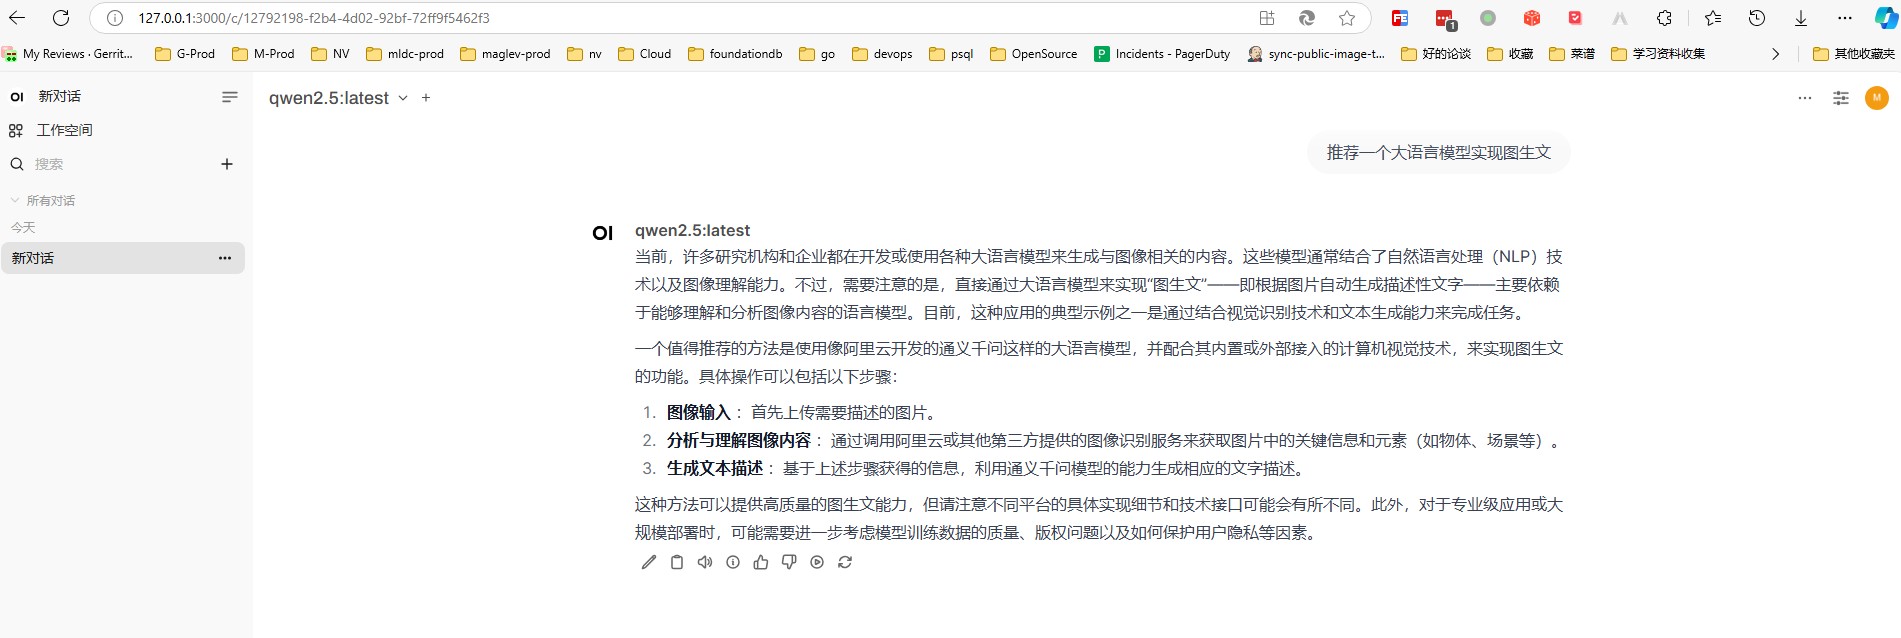Give thumbs down to the response

pos(789,562)
